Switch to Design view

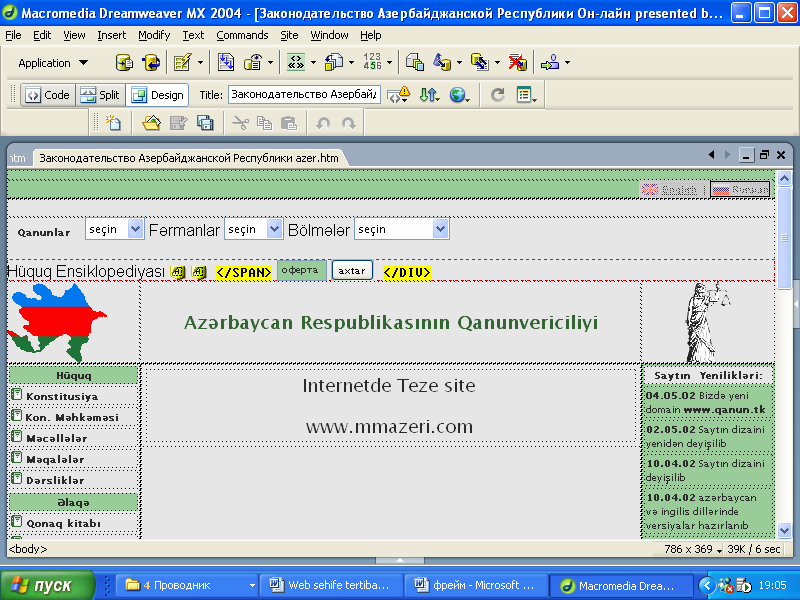tap(157, 95)
